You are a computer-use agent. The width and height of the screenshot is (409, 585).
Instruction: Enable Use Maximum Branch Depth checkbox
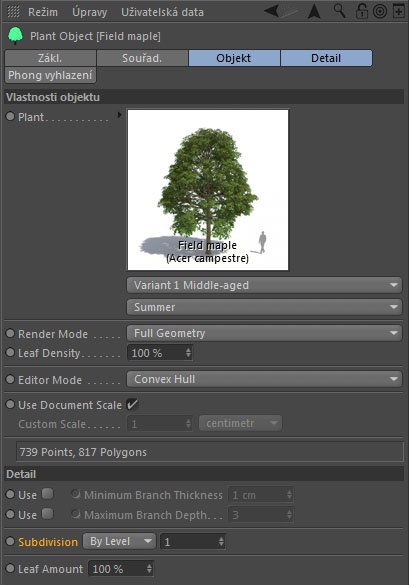pyautogui.click(x=47, y=514)
